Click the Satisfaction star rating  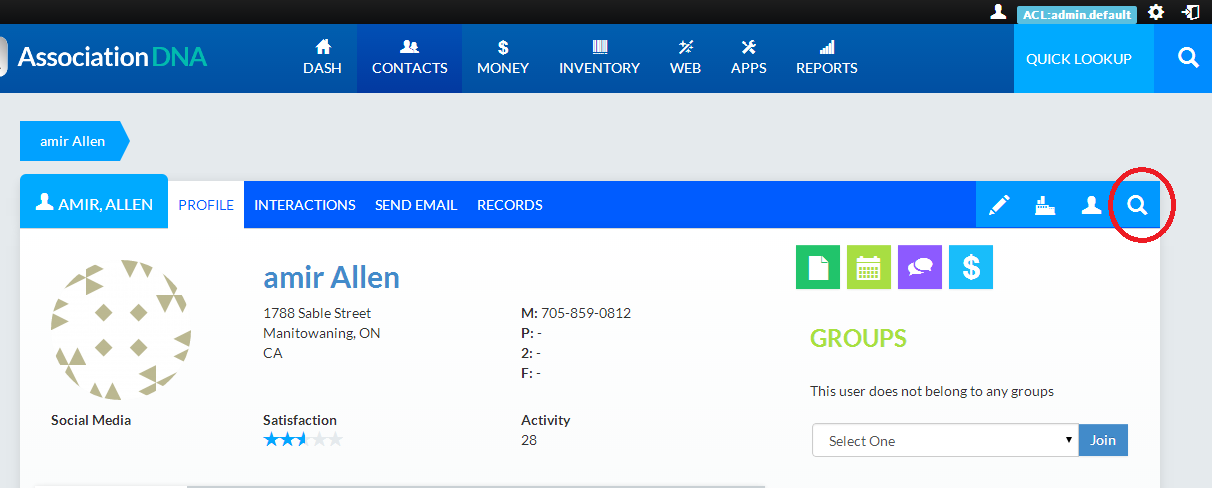(x=302, y=440)
